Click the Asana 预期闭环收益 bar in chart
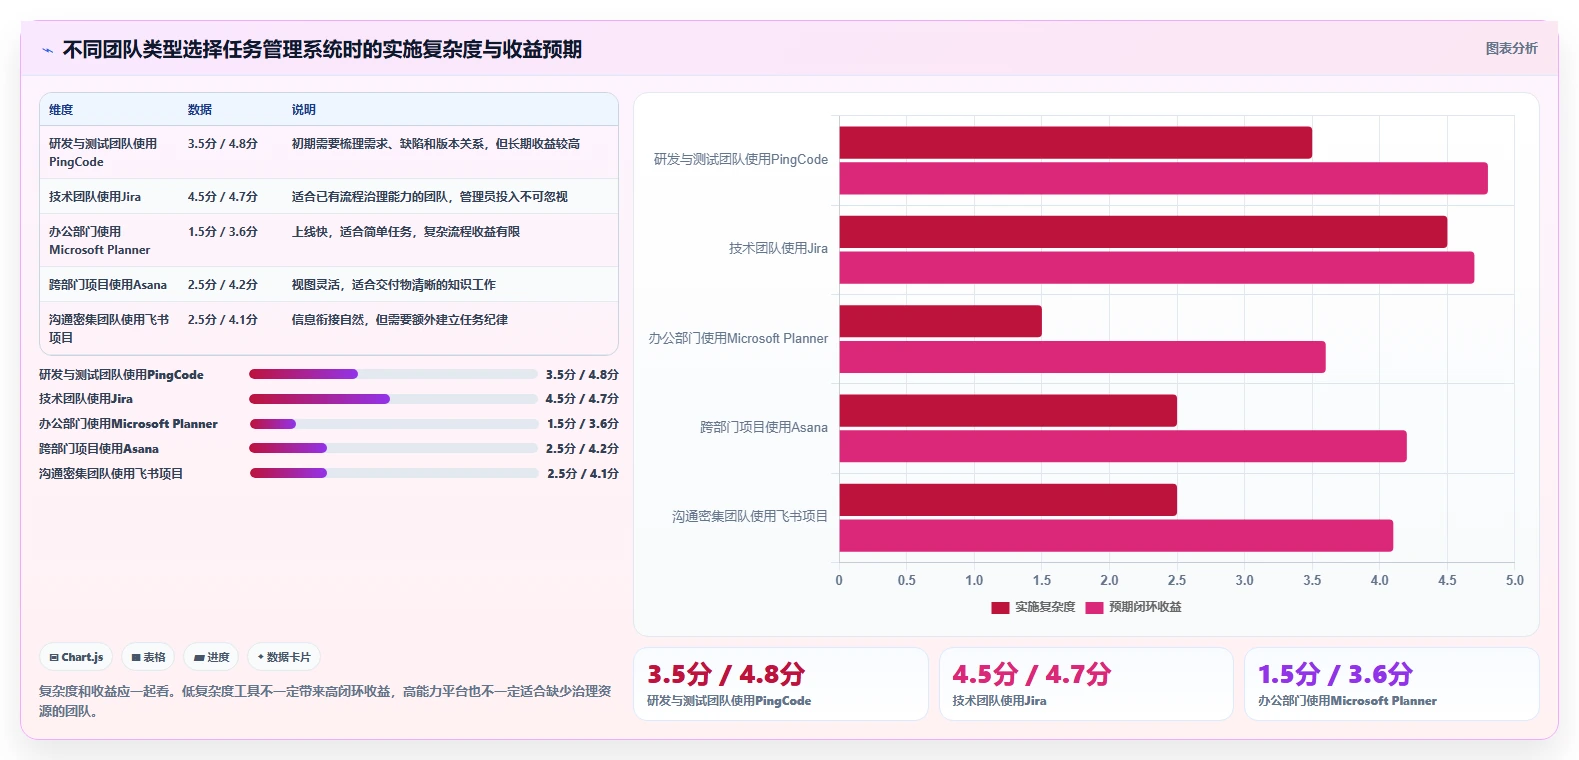 (1123, 446)
